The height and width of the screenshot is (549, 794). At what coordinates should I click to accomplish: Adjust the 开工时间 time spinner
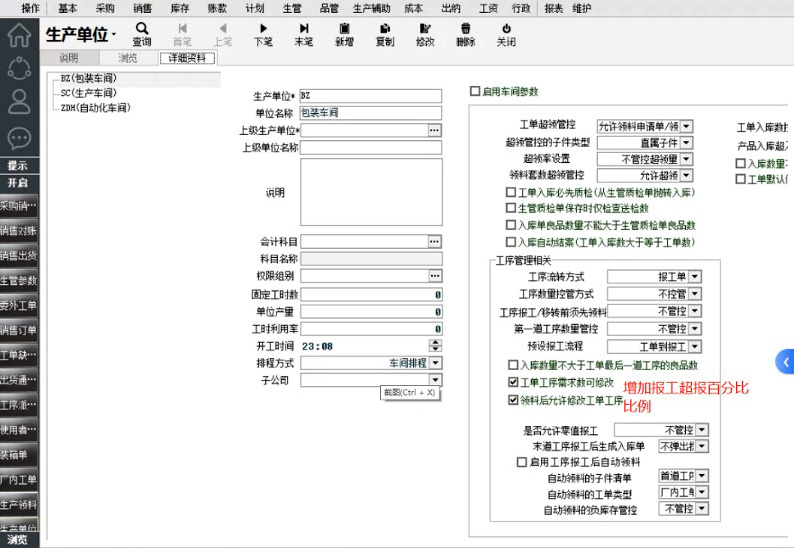point(435,345)
